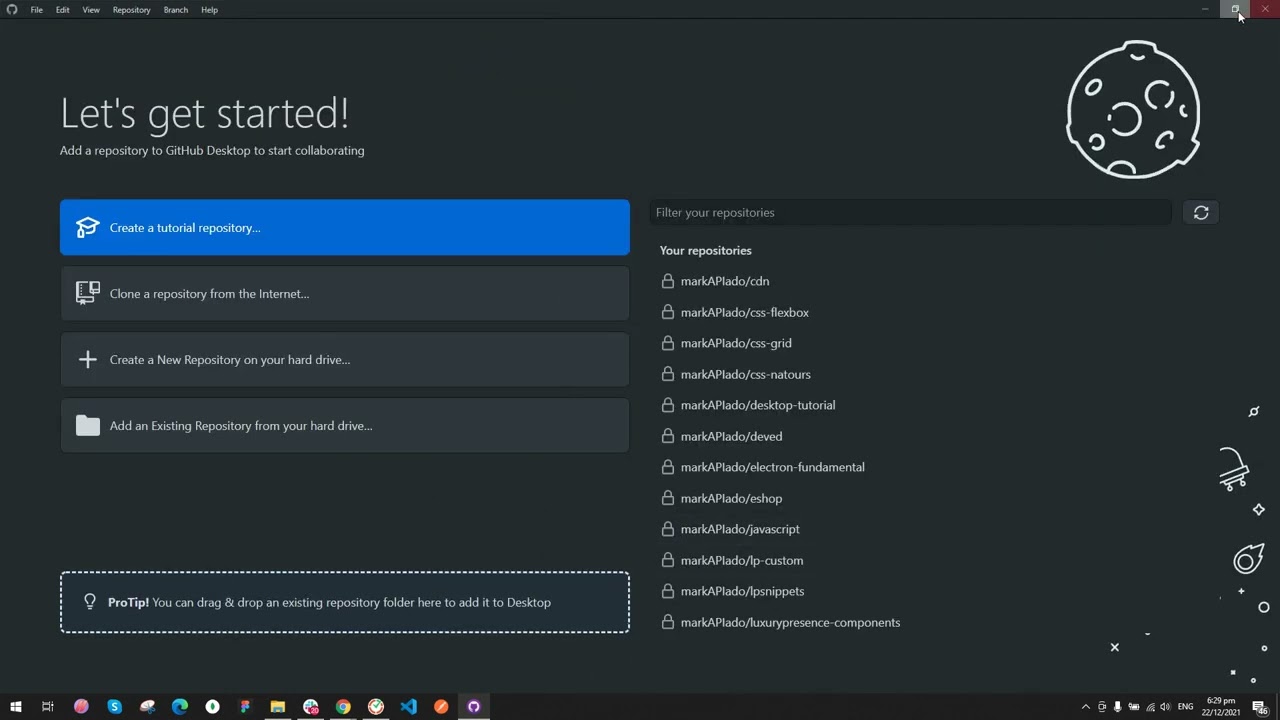Open Visual Studio Code from taskbar

coord(408,707)
